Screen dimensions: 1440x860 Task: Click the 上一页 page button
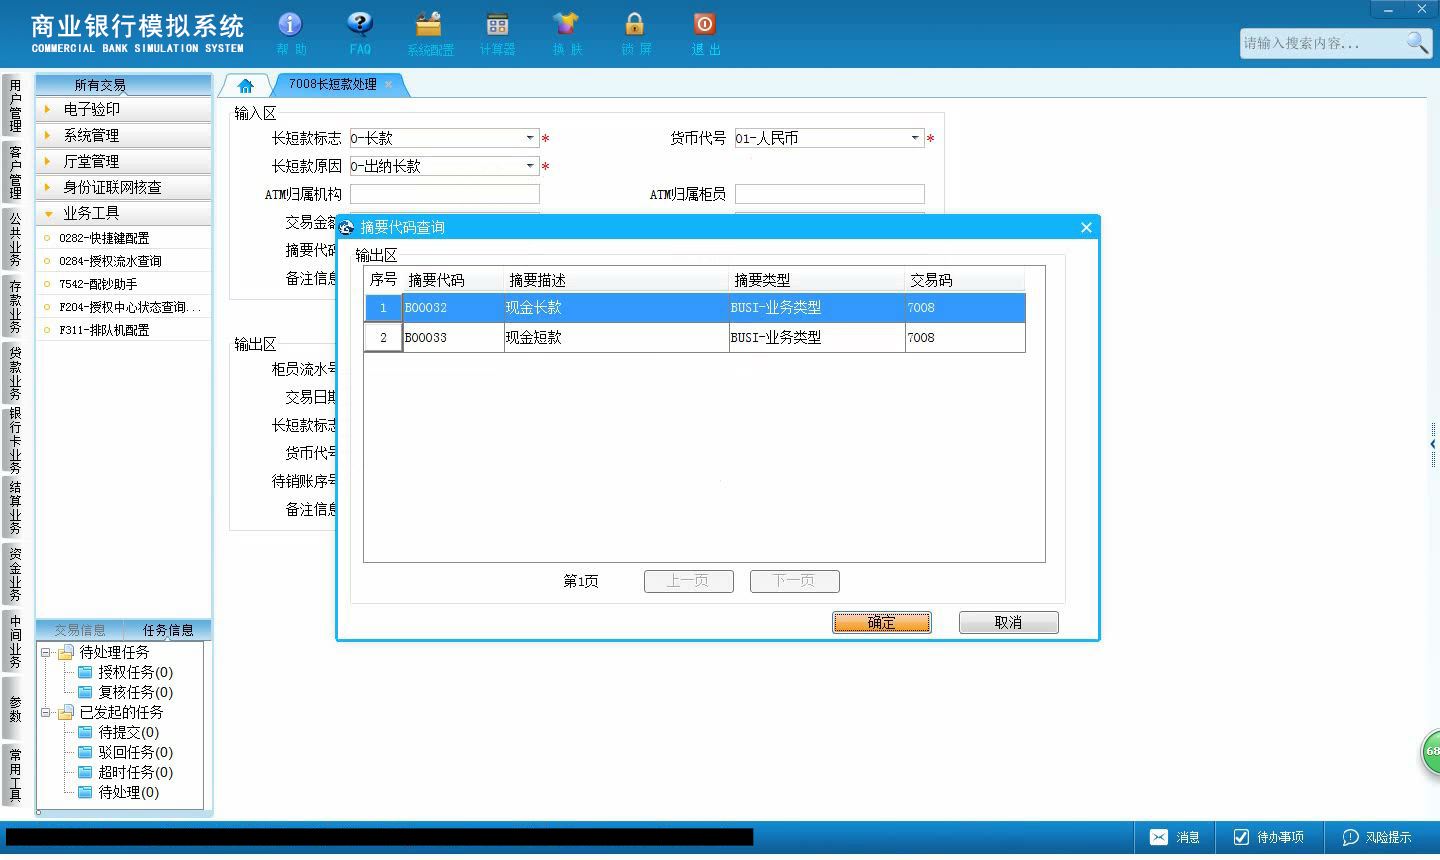coord(688,581)
